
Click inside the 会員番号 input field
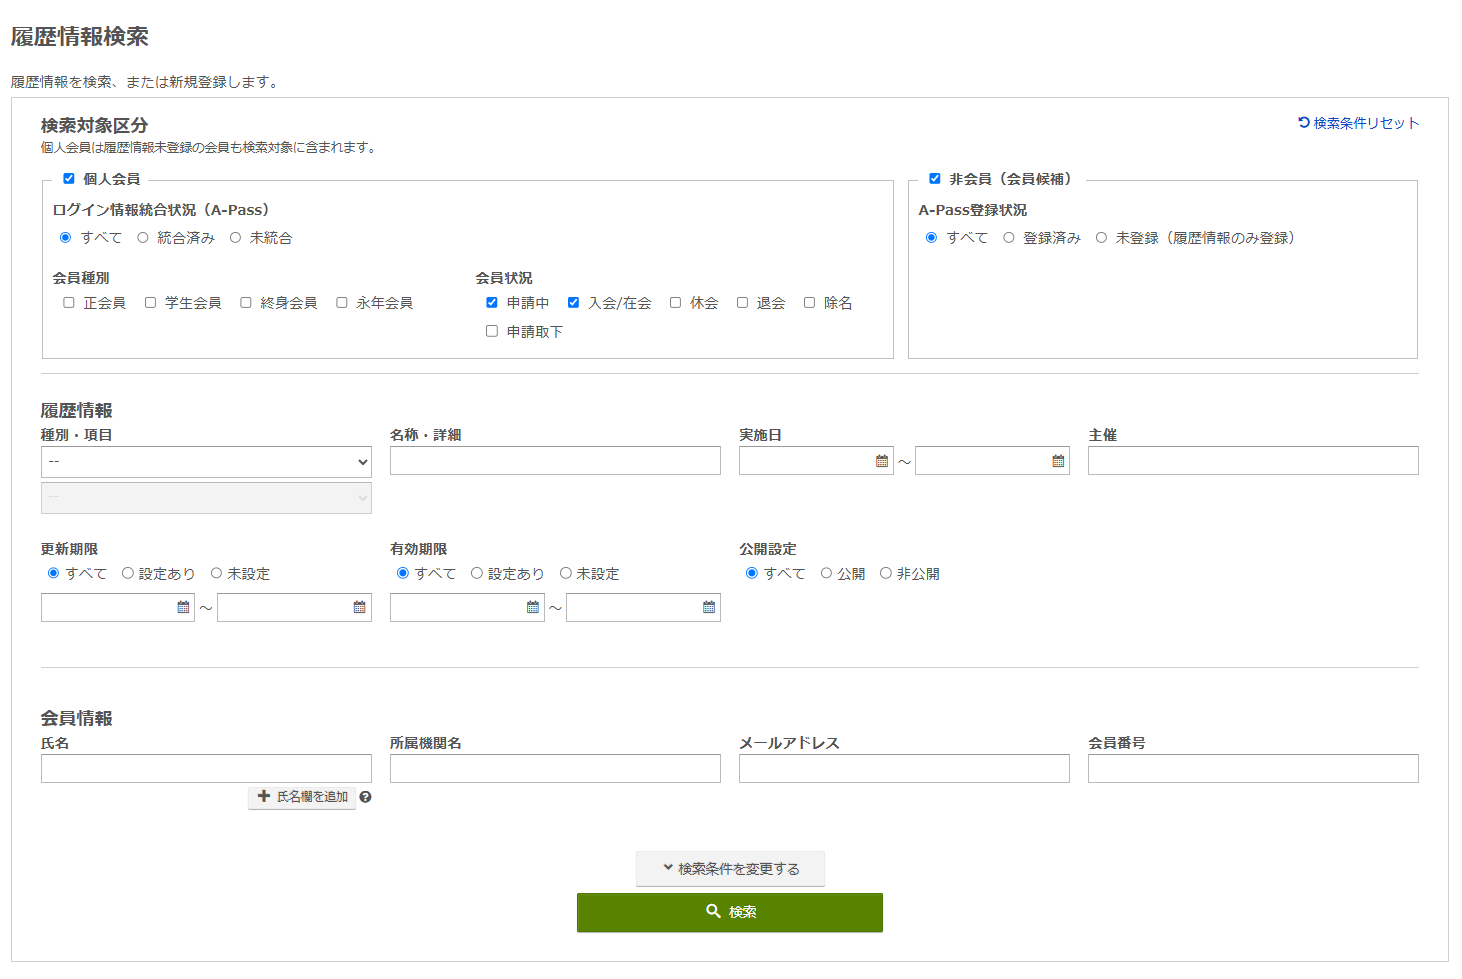click(x=1253, y=768)
